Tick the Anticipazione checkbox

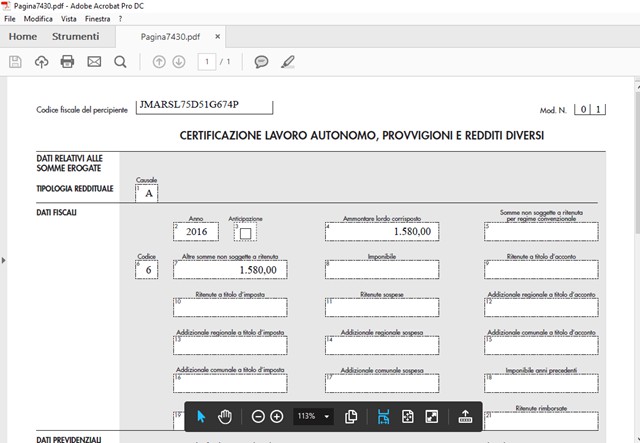coord(245,234)
